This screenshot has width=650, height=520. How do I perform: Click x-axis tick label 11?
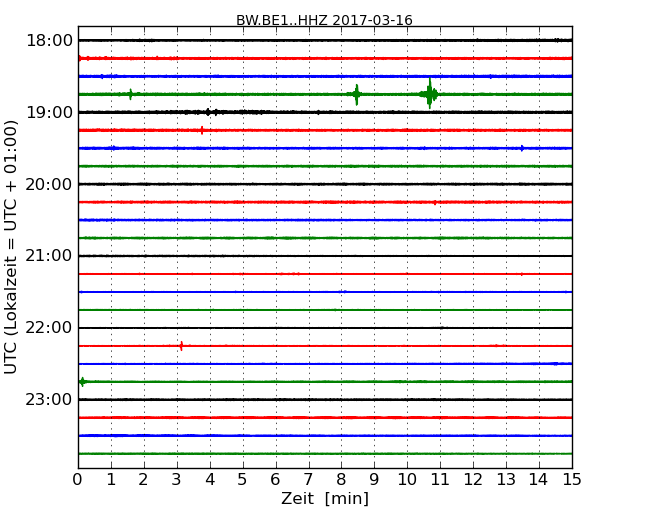[x=440, y=480]
